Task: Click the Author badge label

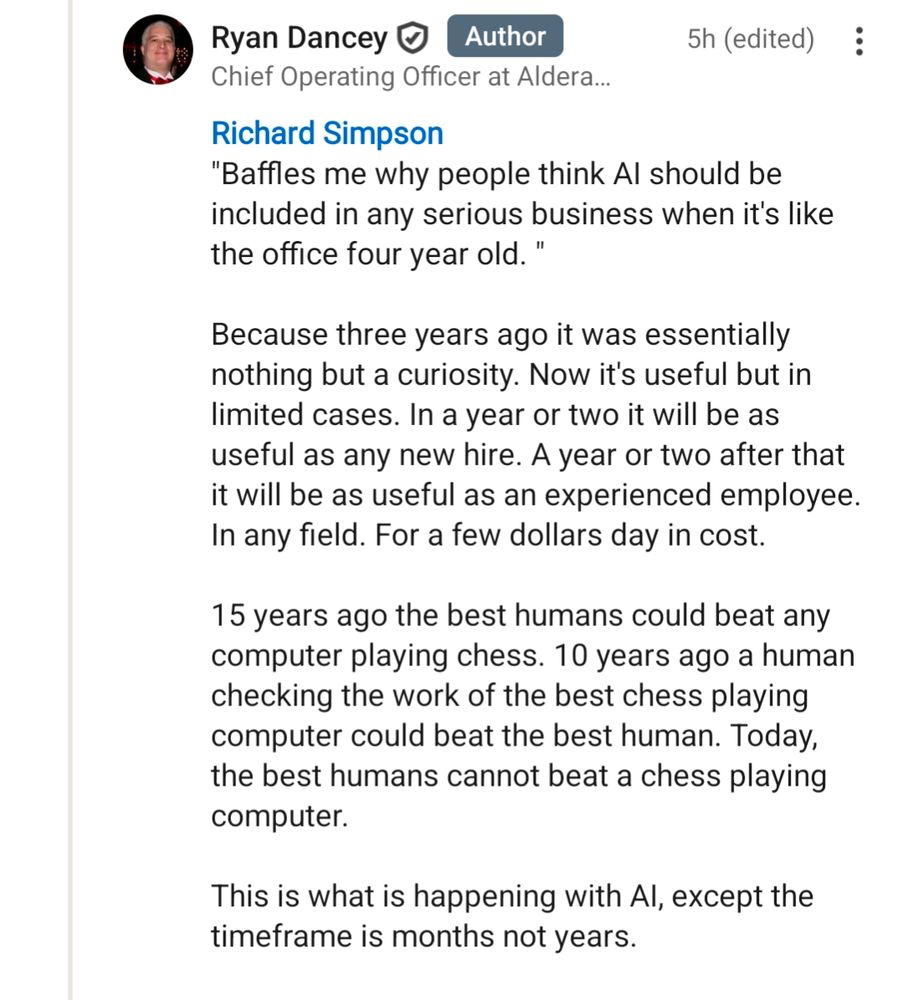Action: point(505,37)
